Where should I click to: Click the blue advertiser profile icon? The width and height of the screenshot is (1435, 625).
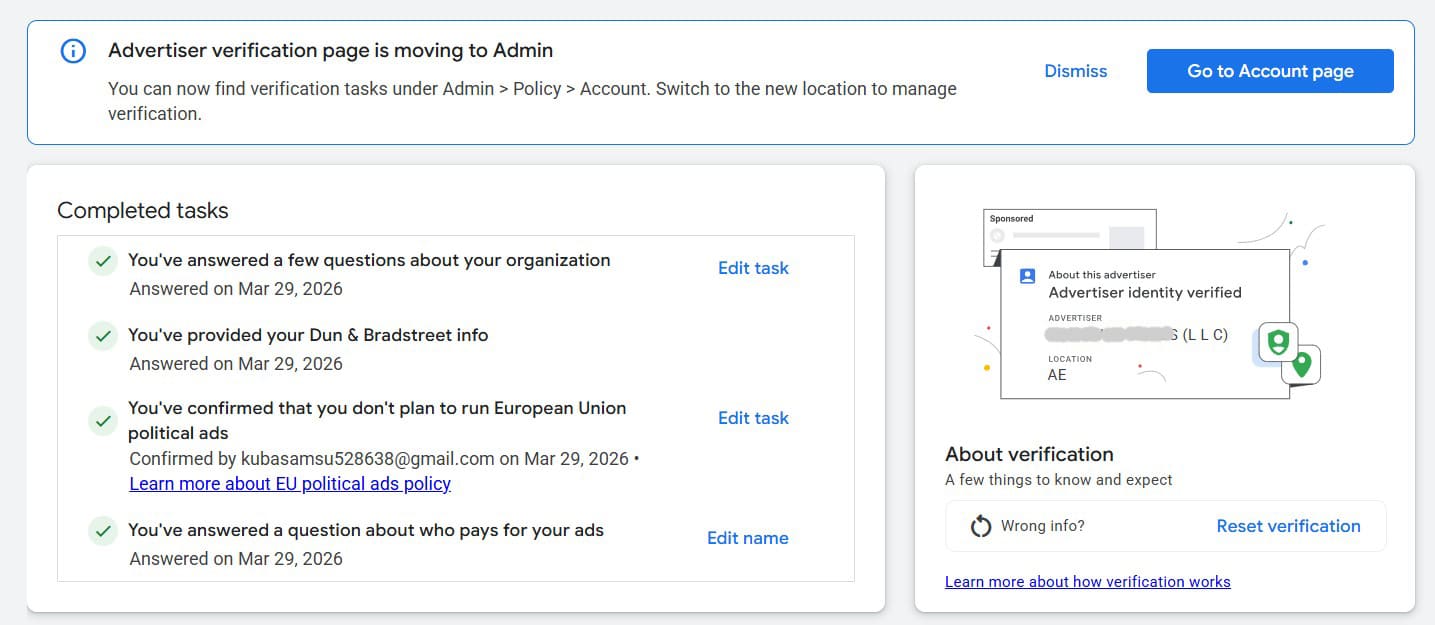pyautogui.click(x=1027, y=276)
